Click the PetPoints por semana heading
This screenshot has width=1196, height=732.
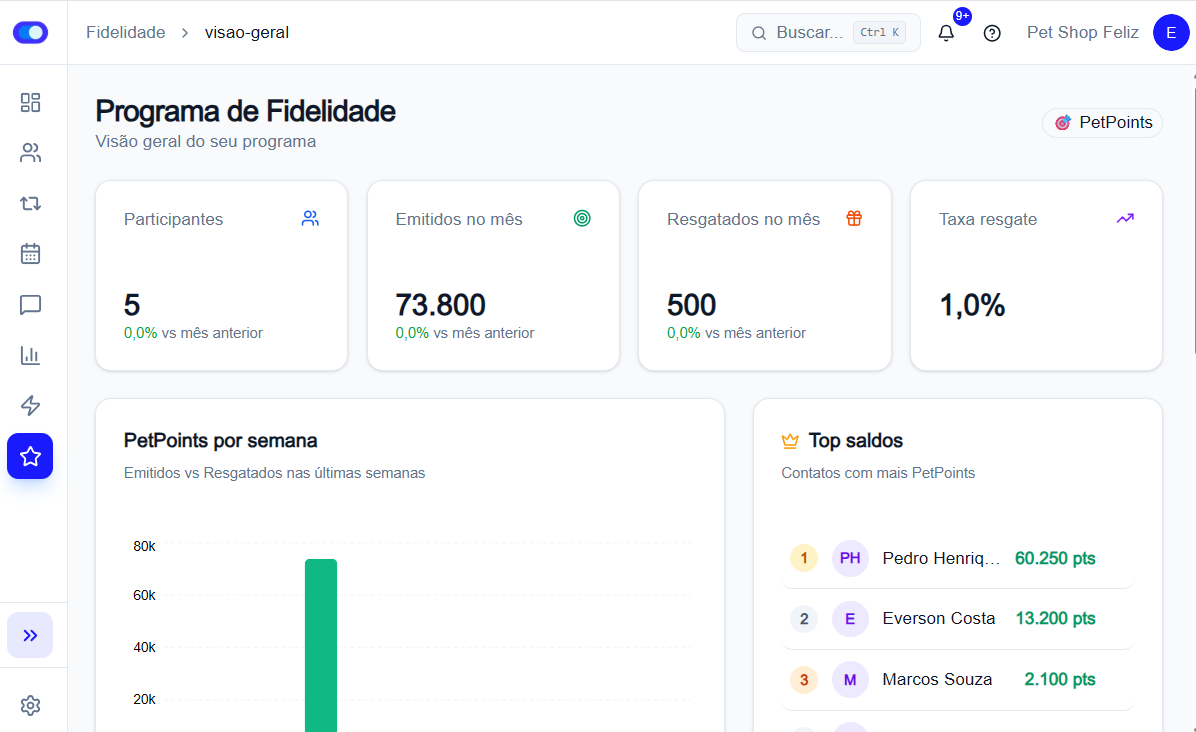[220, 441]
